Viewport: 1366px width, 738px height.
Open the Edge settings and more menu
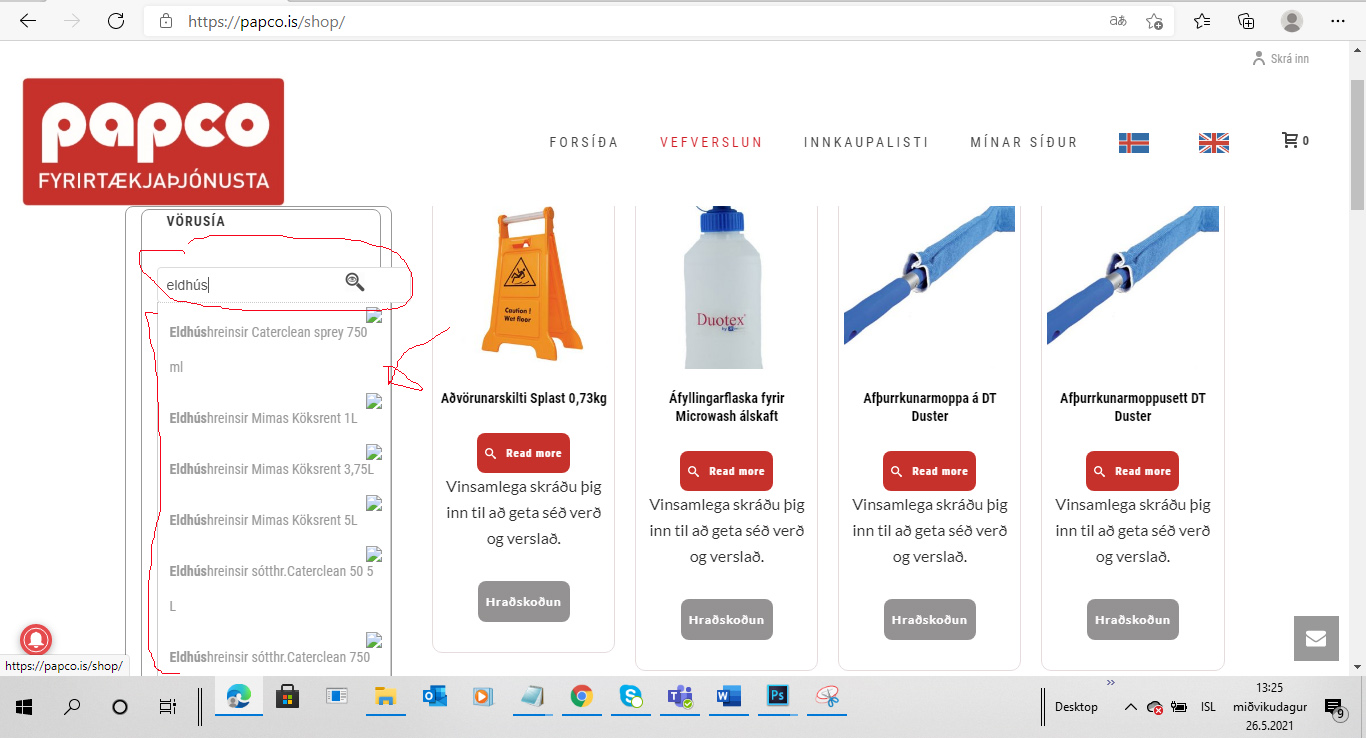tap(1338, 21)
